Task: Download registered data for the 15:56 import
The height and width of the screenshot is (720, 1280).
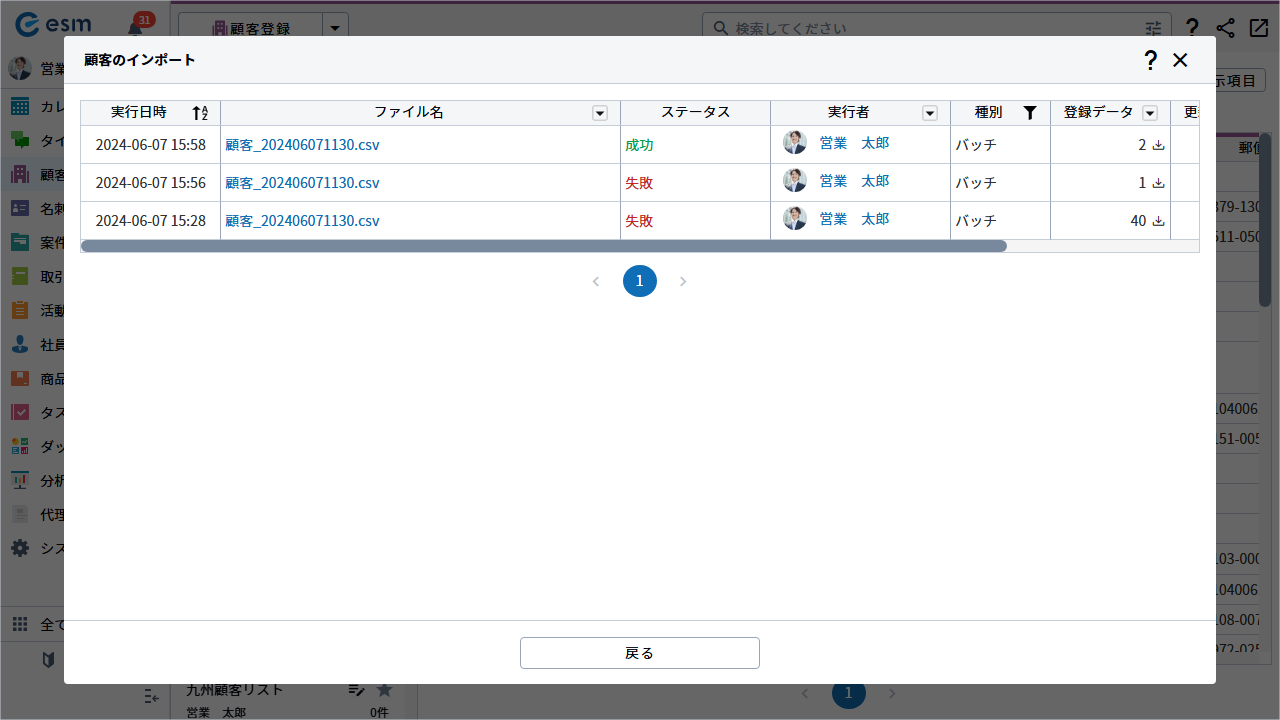Action: [1159, 183]
